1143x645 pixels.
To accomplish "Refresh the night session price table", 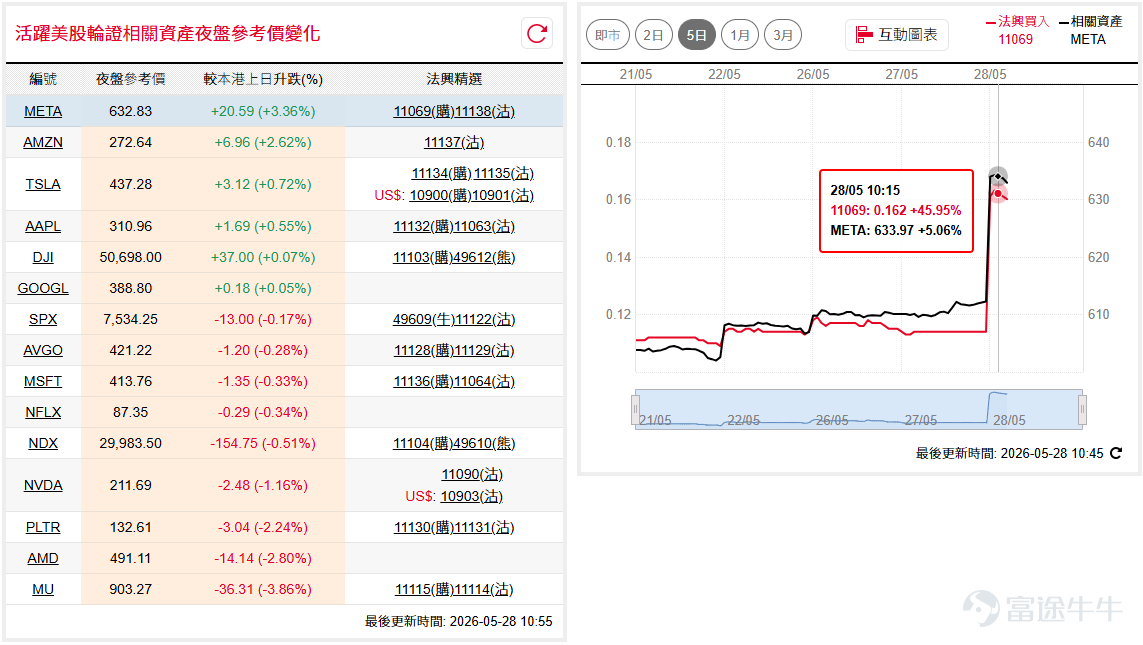I will 537,34.
